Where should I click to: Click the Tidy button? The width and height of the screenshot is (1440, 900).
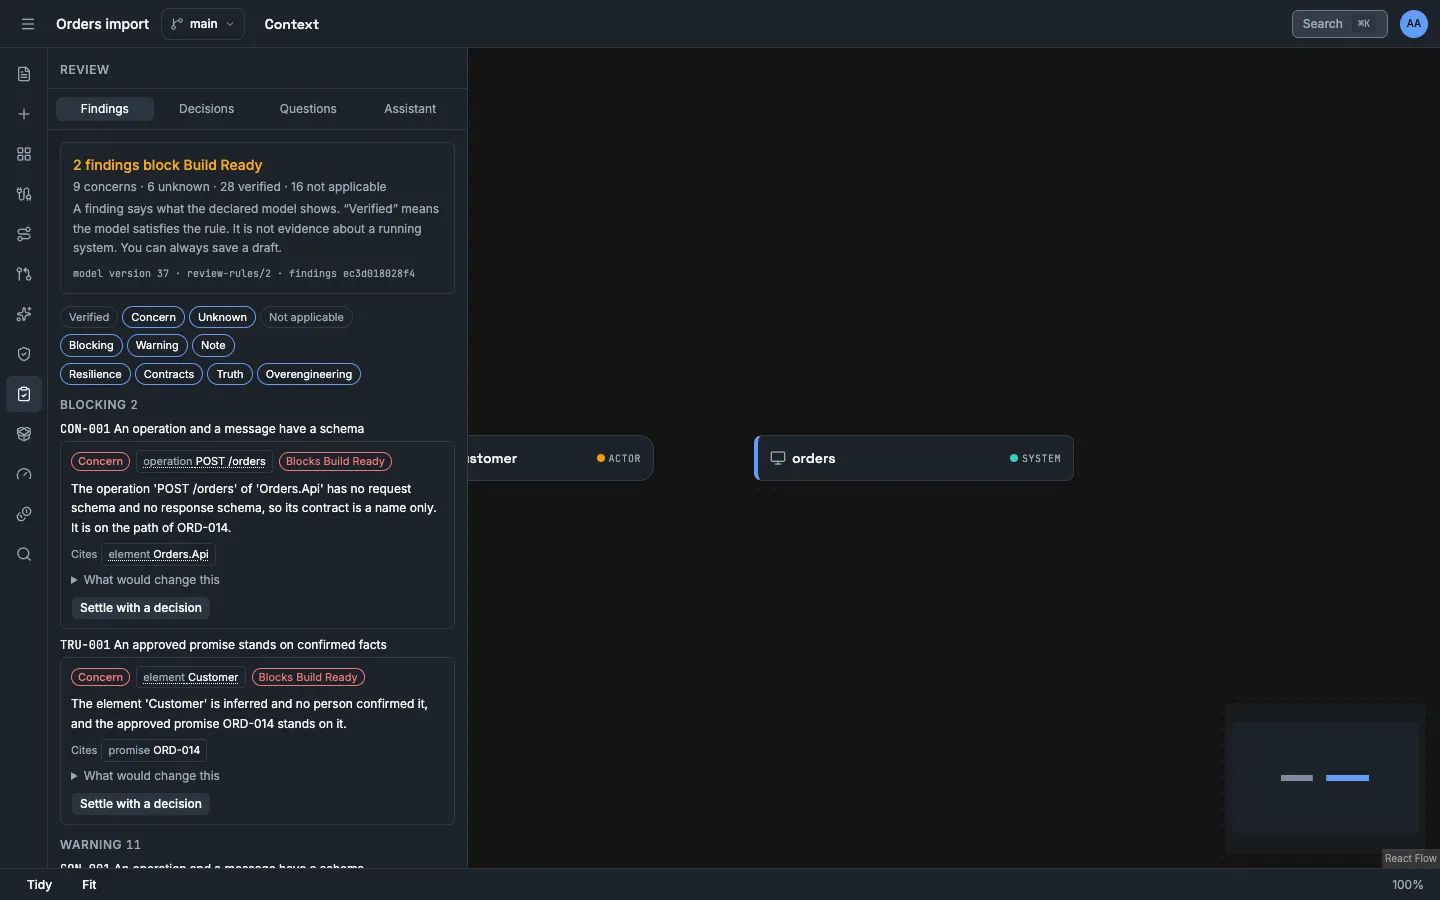click(x=40, y=885)
